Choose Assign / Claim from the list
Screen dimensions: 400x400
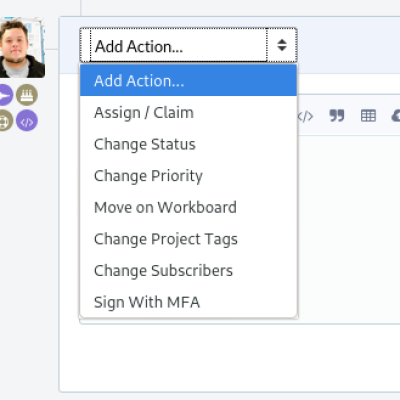click(188, 112)
